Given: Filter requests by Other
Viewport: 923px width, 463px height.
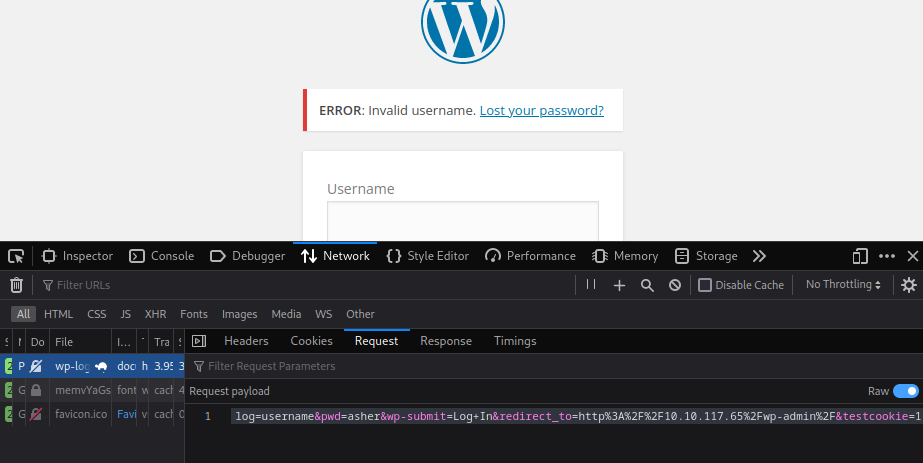Looking at the screenshot, I should click(x=360, y=314).
